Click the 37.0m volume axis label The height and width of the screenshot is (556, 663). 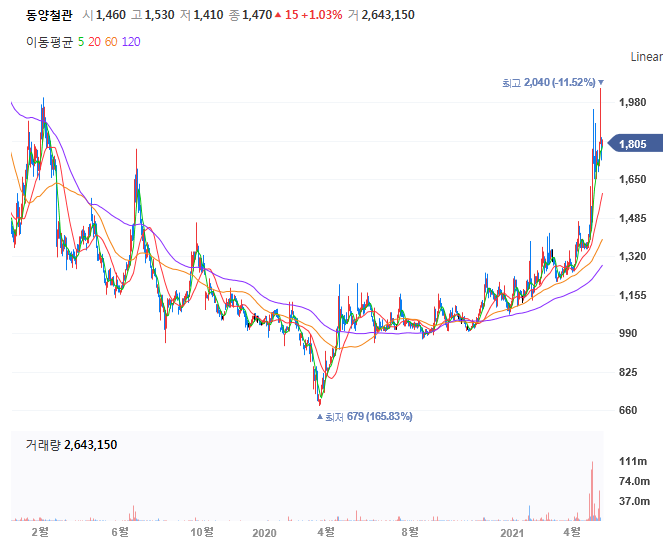[634, 501]
